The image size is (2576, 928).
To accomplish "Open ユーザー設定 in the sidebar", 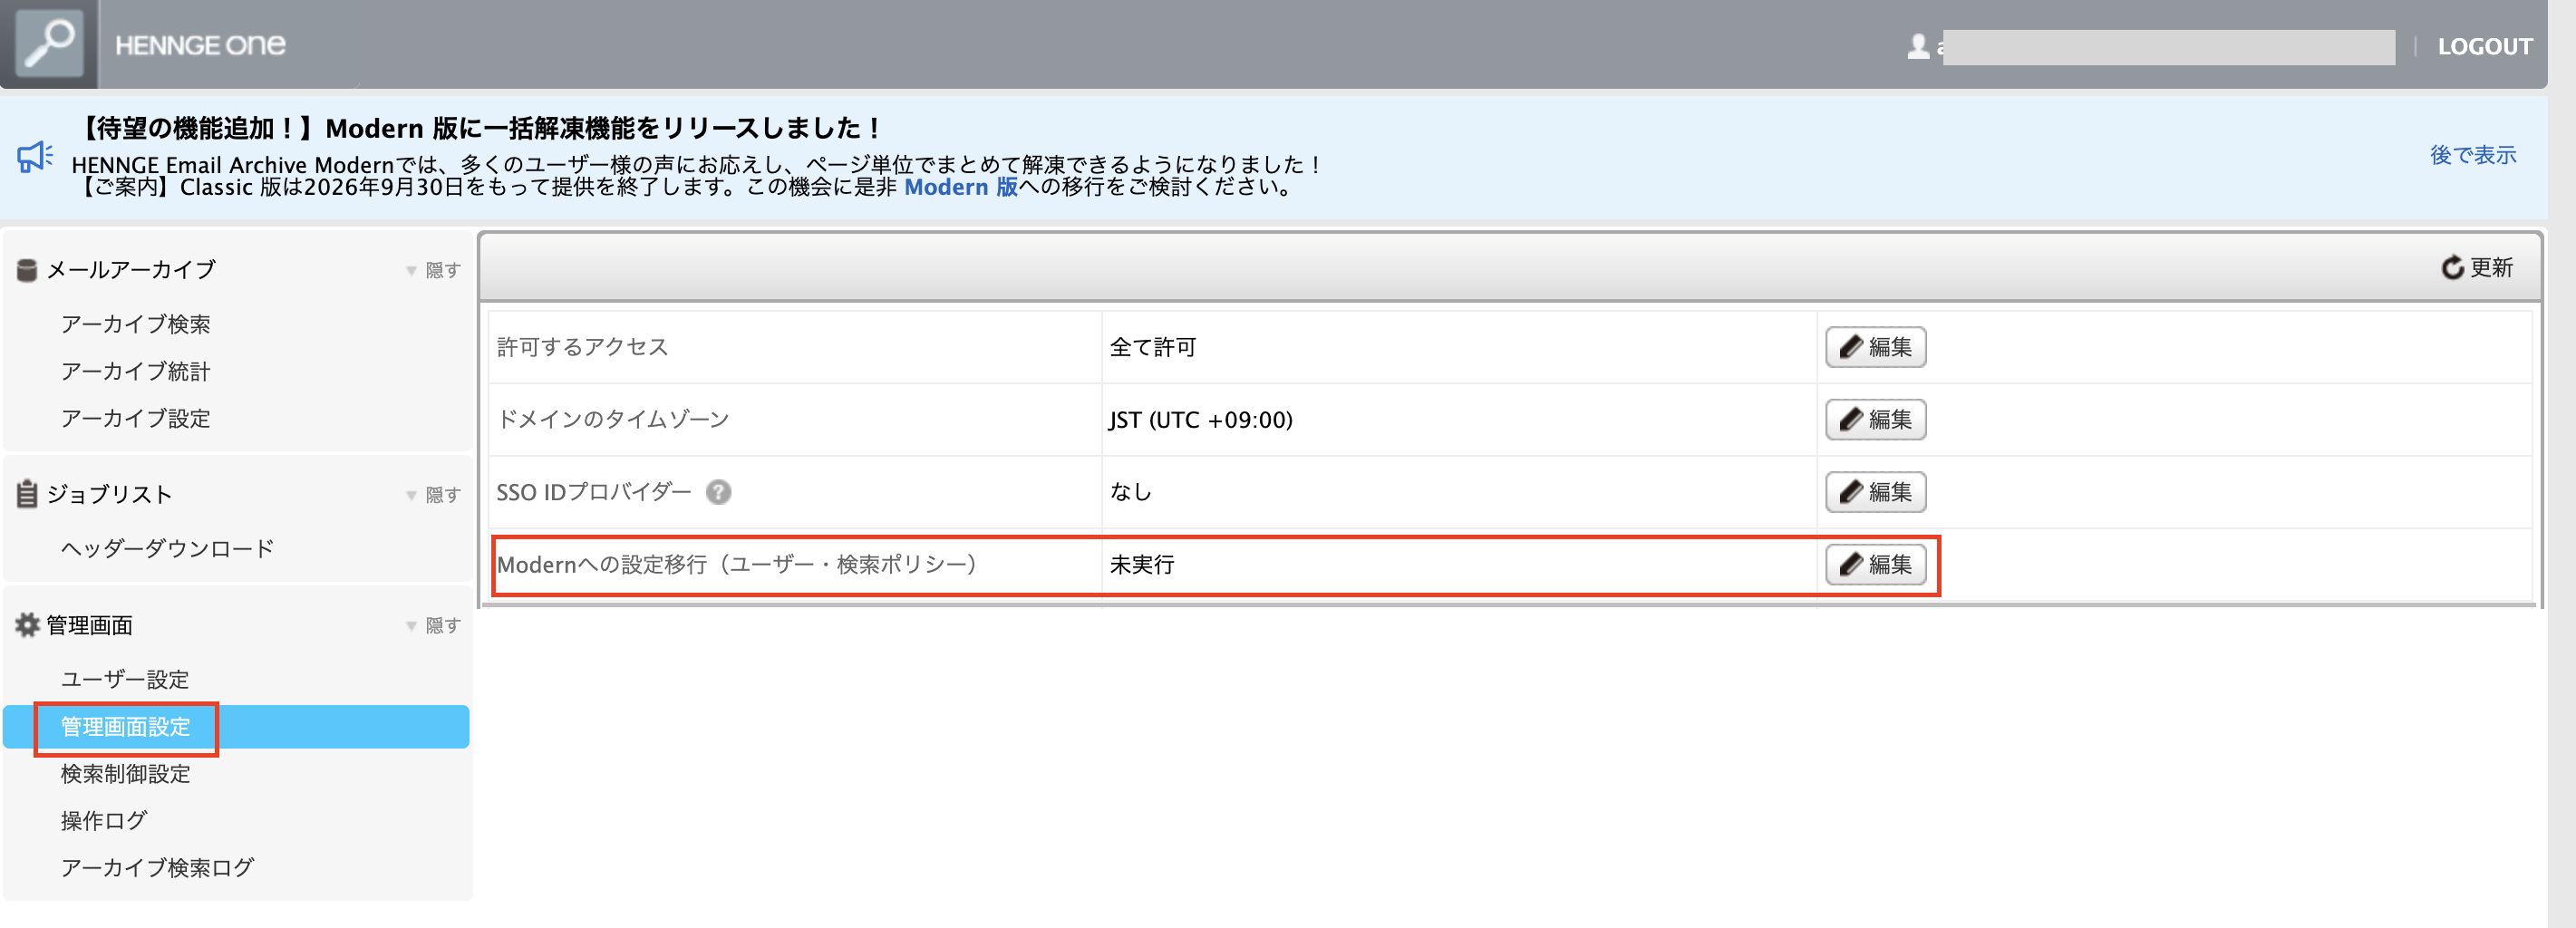I will [x=125, y=679].
